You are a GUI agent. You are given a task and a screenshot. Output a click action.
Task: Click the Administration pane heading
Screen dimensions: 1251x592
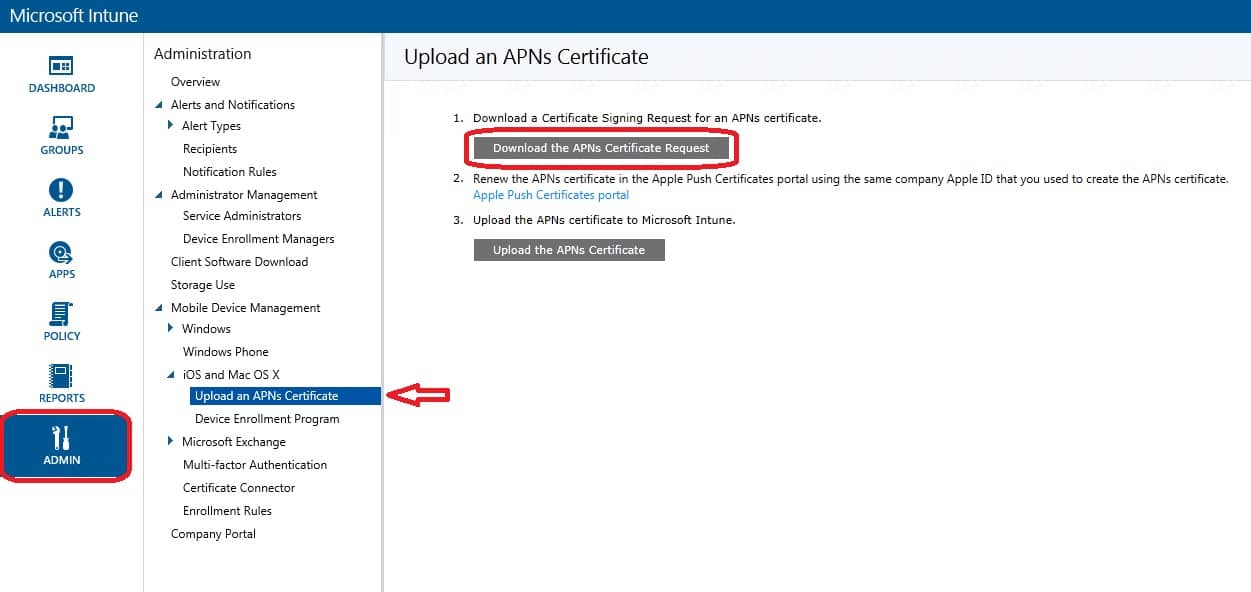tap(203, 54)
